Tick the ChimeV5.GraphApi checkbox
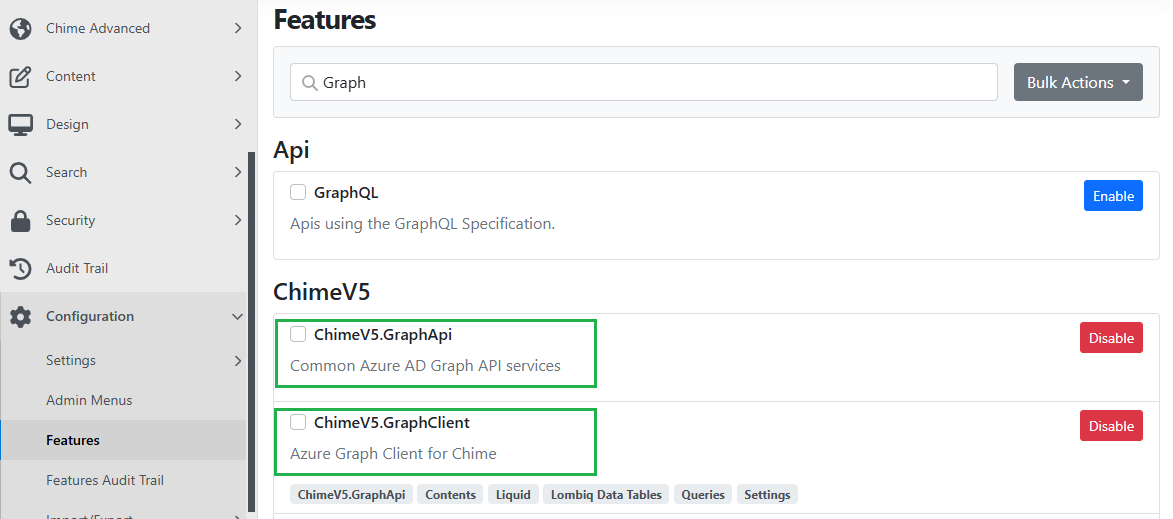This screenshot has width=1173, height=519. 298,334
